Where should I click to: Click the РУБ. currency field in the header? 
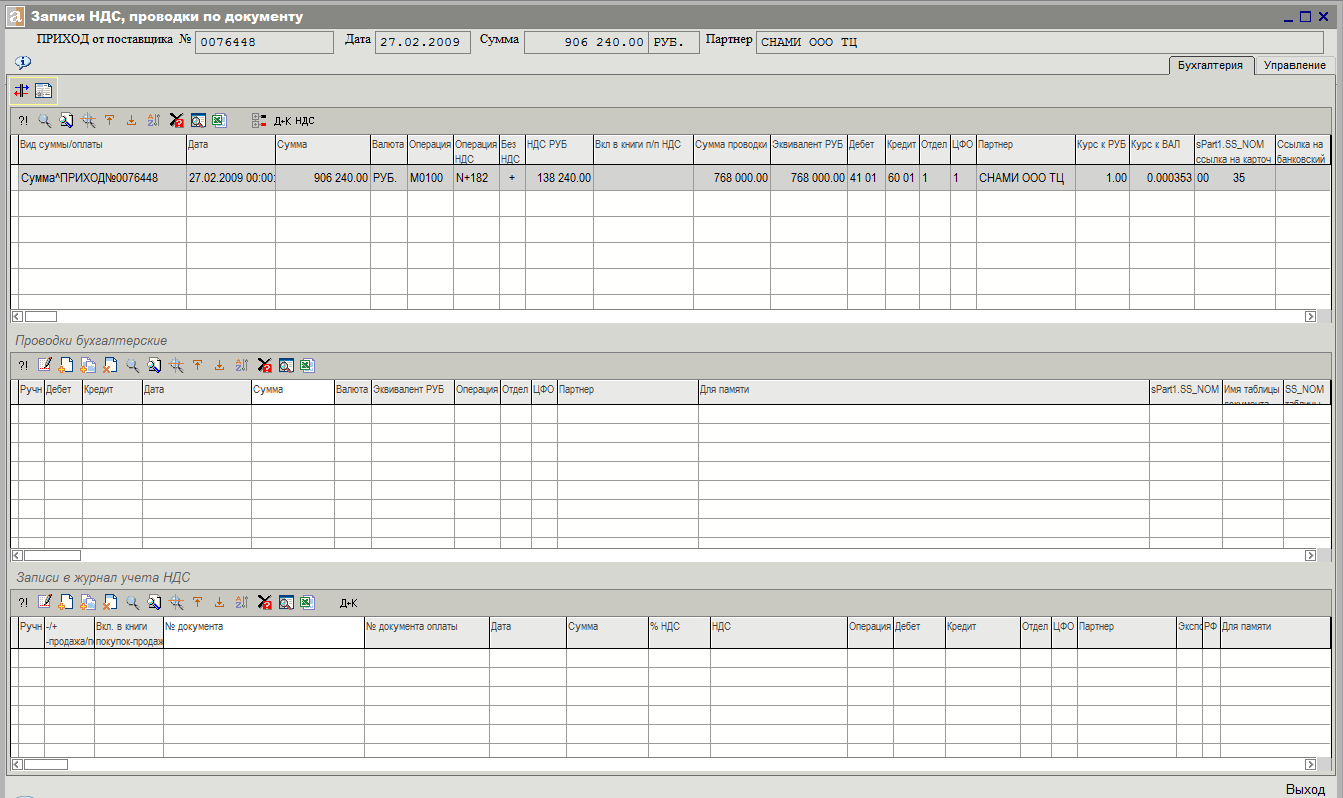point(674,42)
